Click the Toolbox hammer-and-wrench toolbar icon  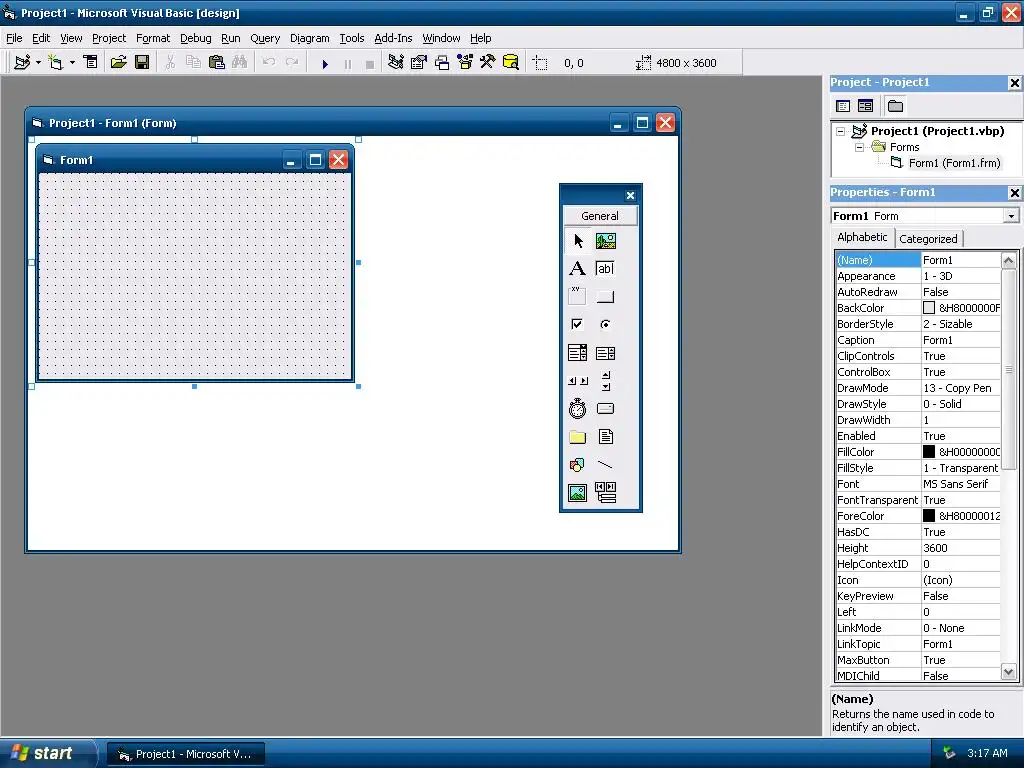(x=488, y=63)
